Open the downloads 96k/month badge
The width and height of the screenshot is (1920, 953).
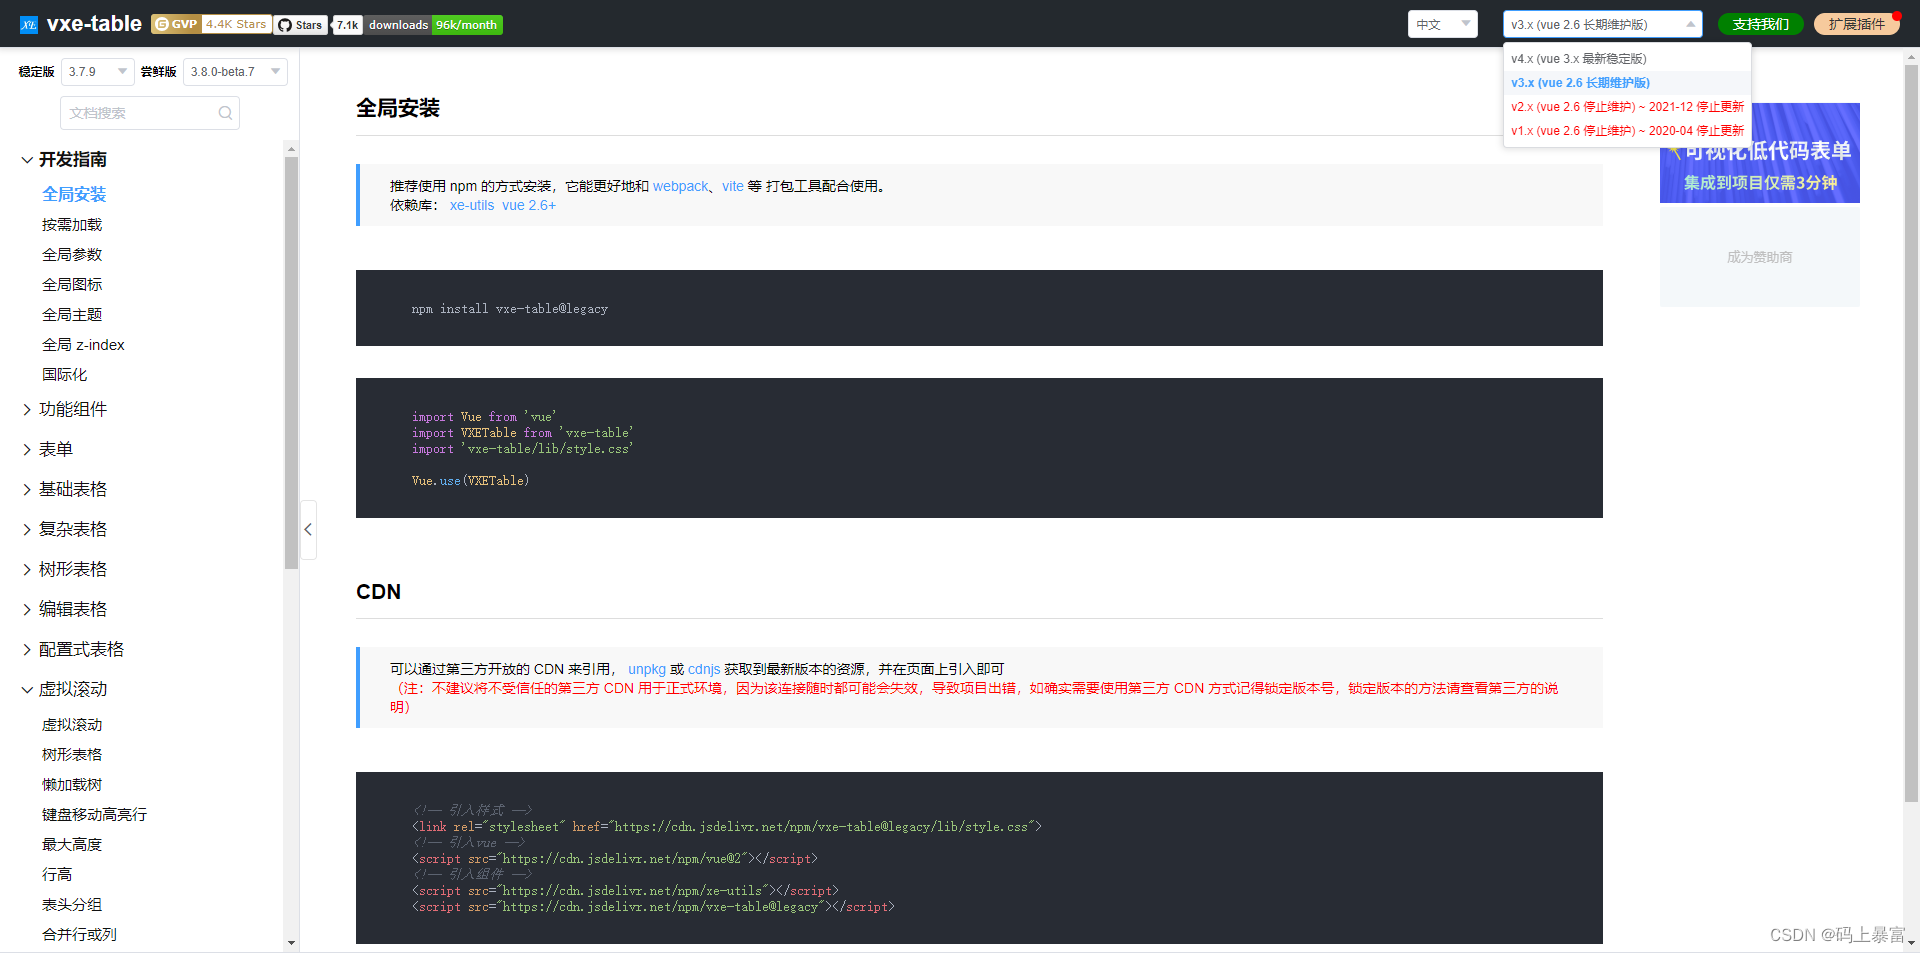[434, 24]
